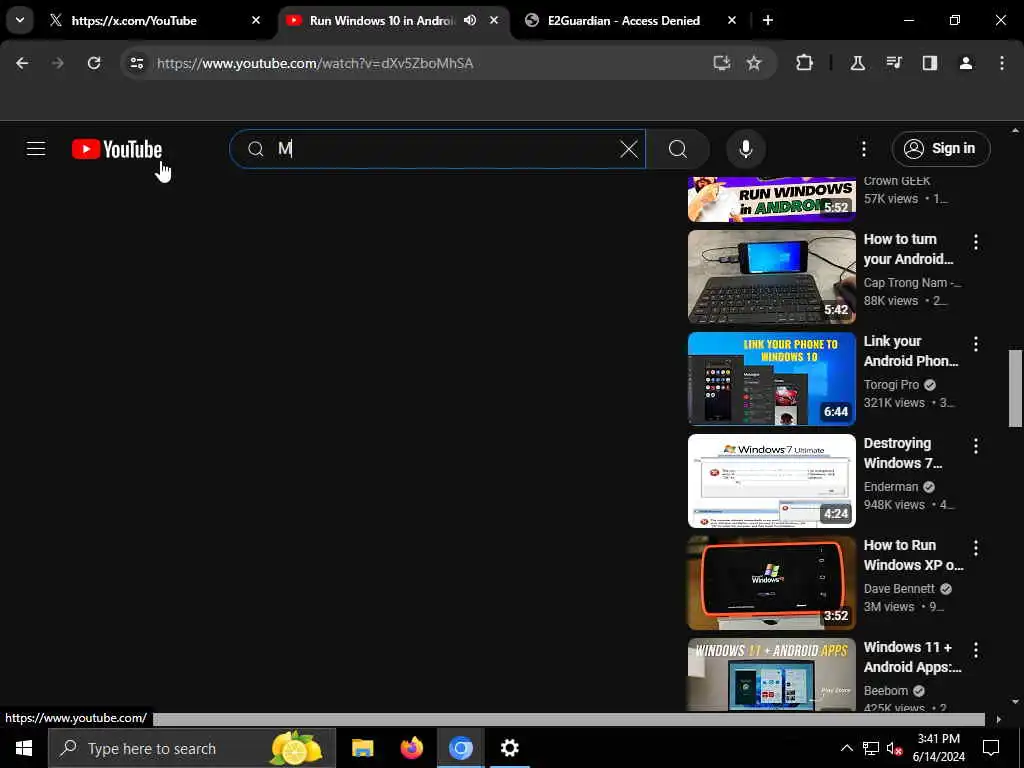Clear the YouTube search box text
The width and height of the screenshot is (1024, 768).
629,149
